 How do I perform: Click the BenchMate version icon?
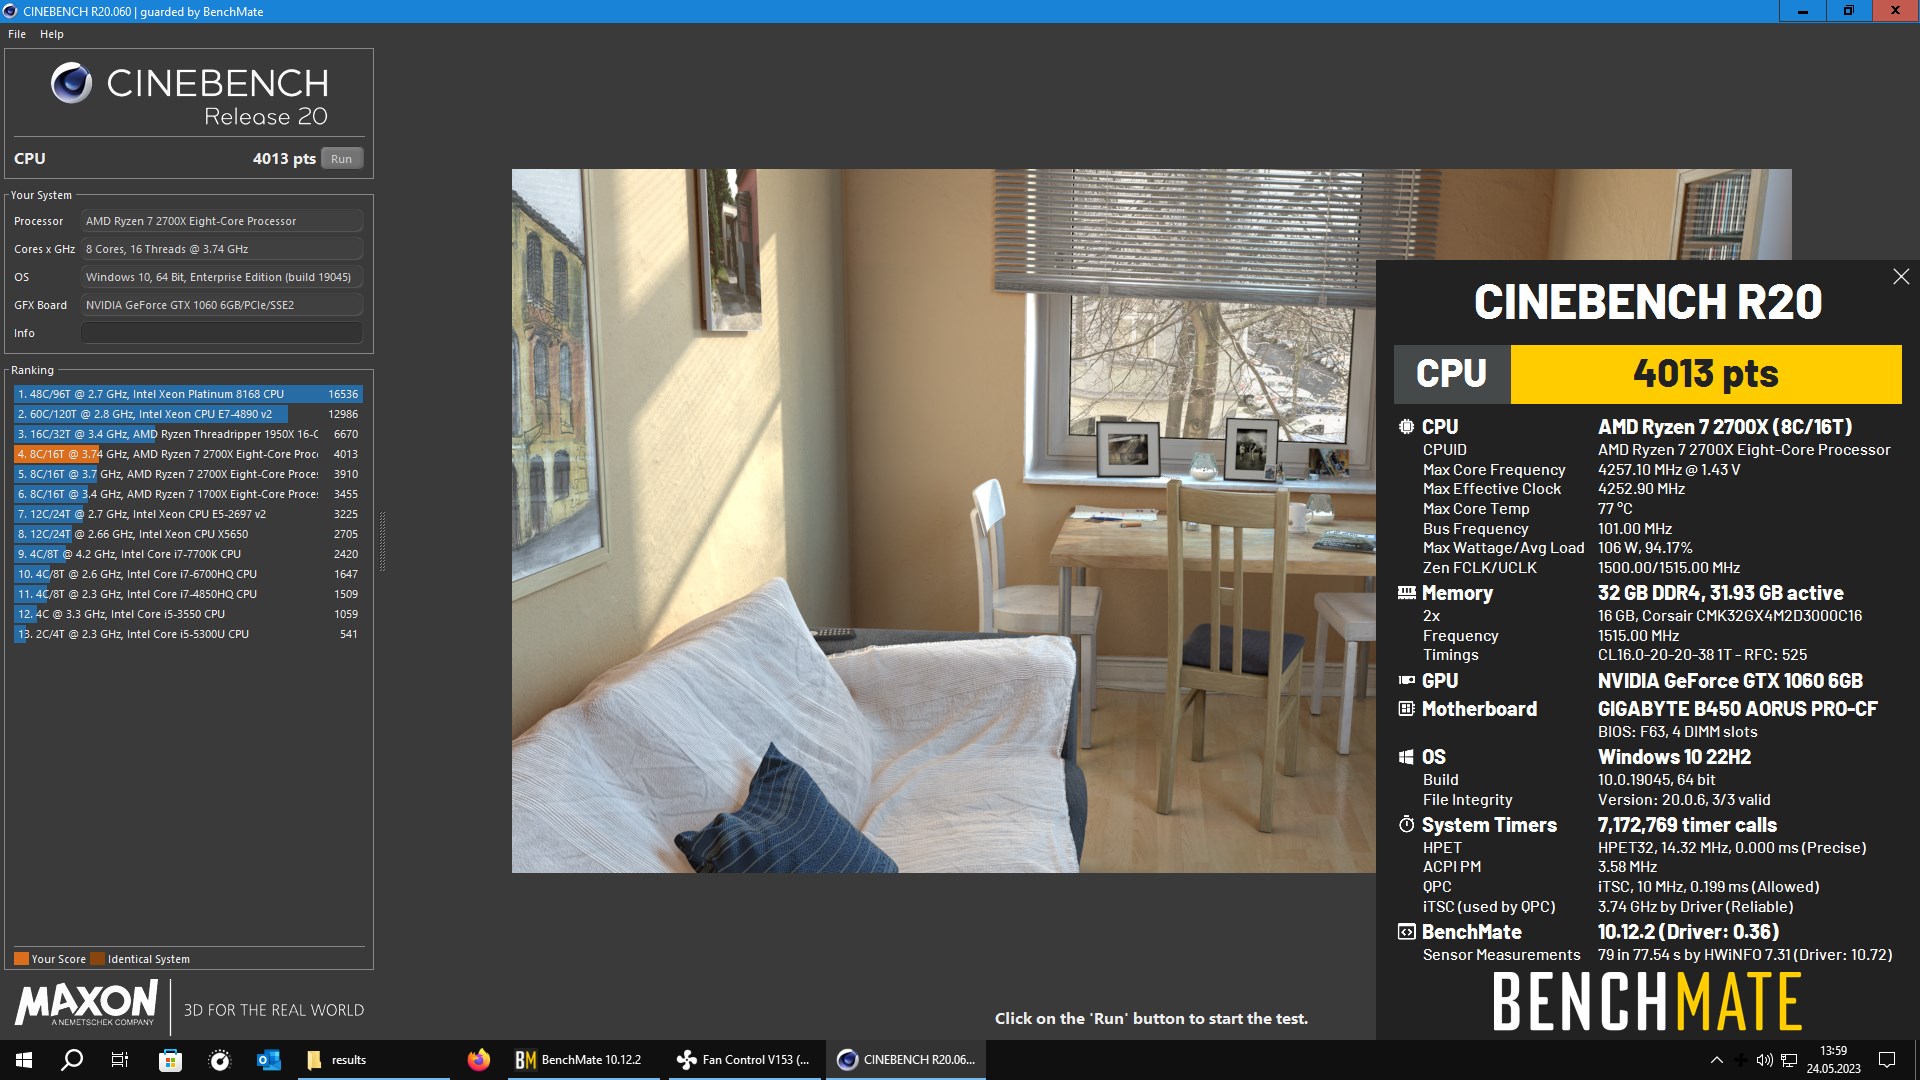click(1406, 932)
